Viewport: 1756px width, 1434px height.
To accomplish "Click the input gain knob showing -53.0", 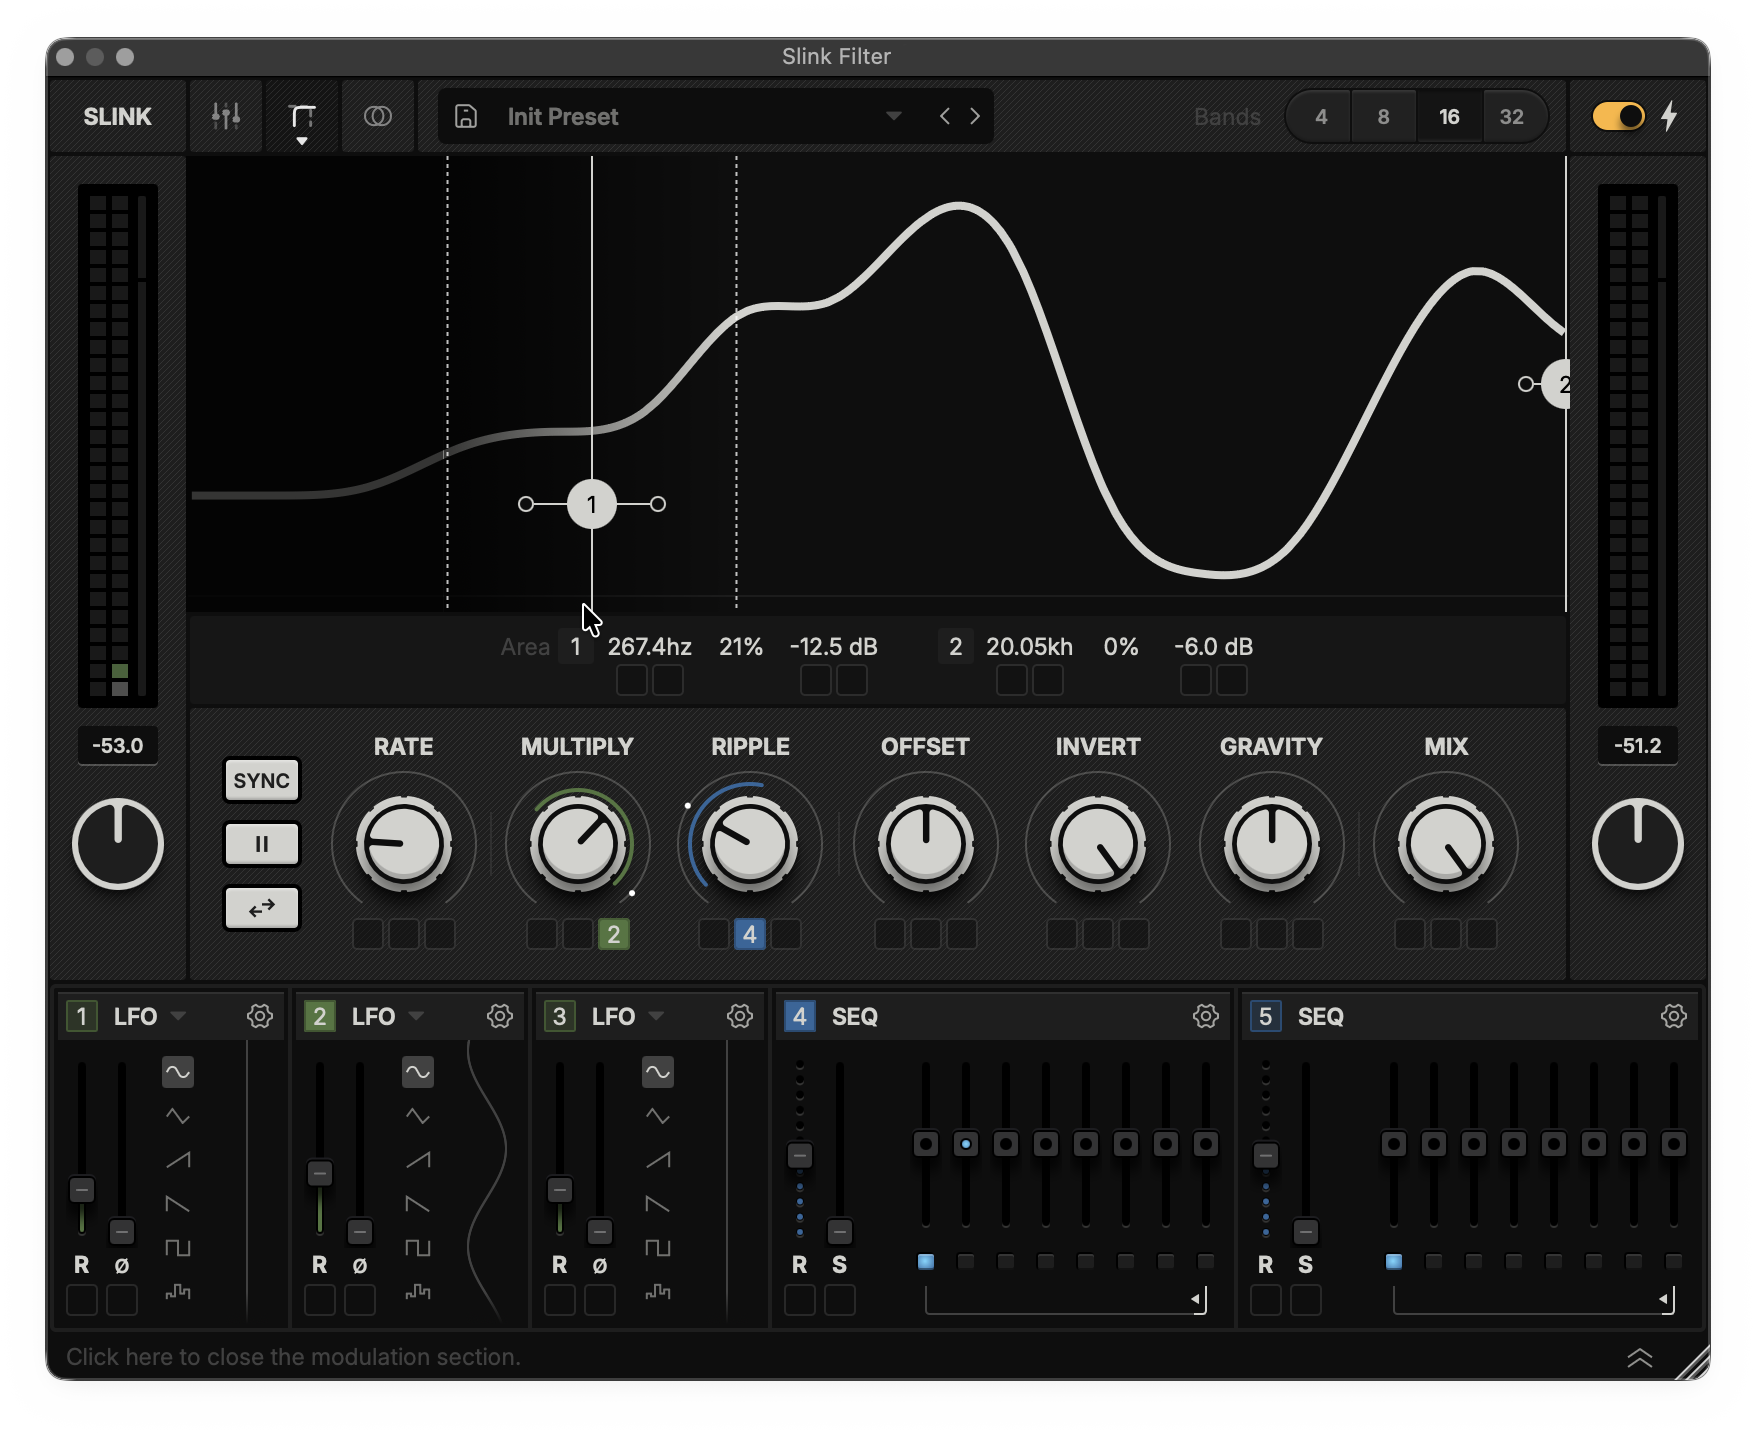I will (x=118, y=844).
